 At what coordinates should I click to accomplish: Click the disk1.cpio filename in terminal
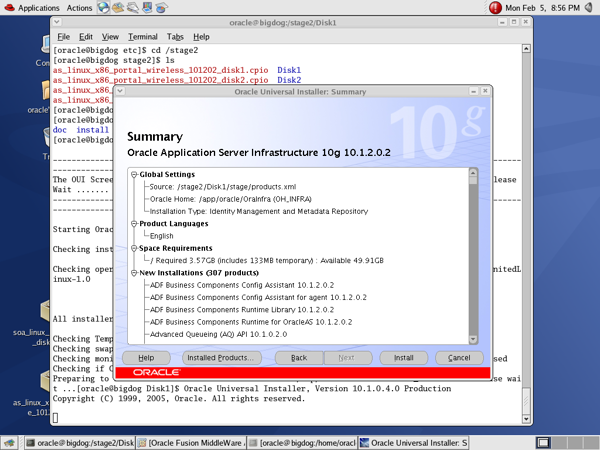[x=160, y=70]
